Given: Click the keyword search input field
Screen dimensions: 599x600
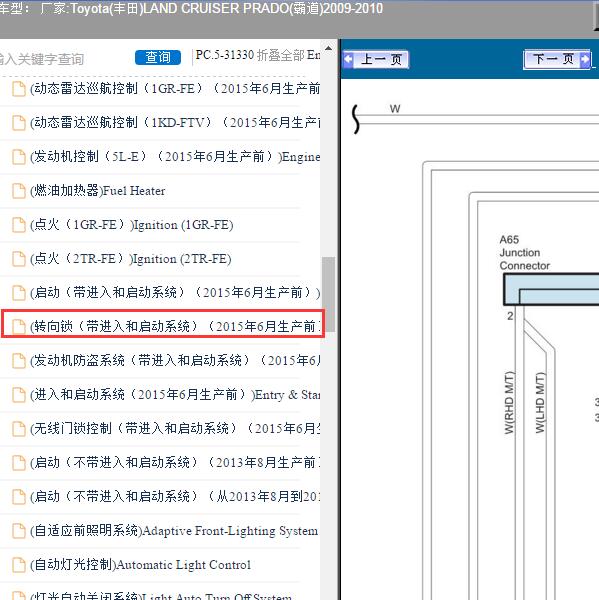Looking at the screenshot, I should (65, 59).
